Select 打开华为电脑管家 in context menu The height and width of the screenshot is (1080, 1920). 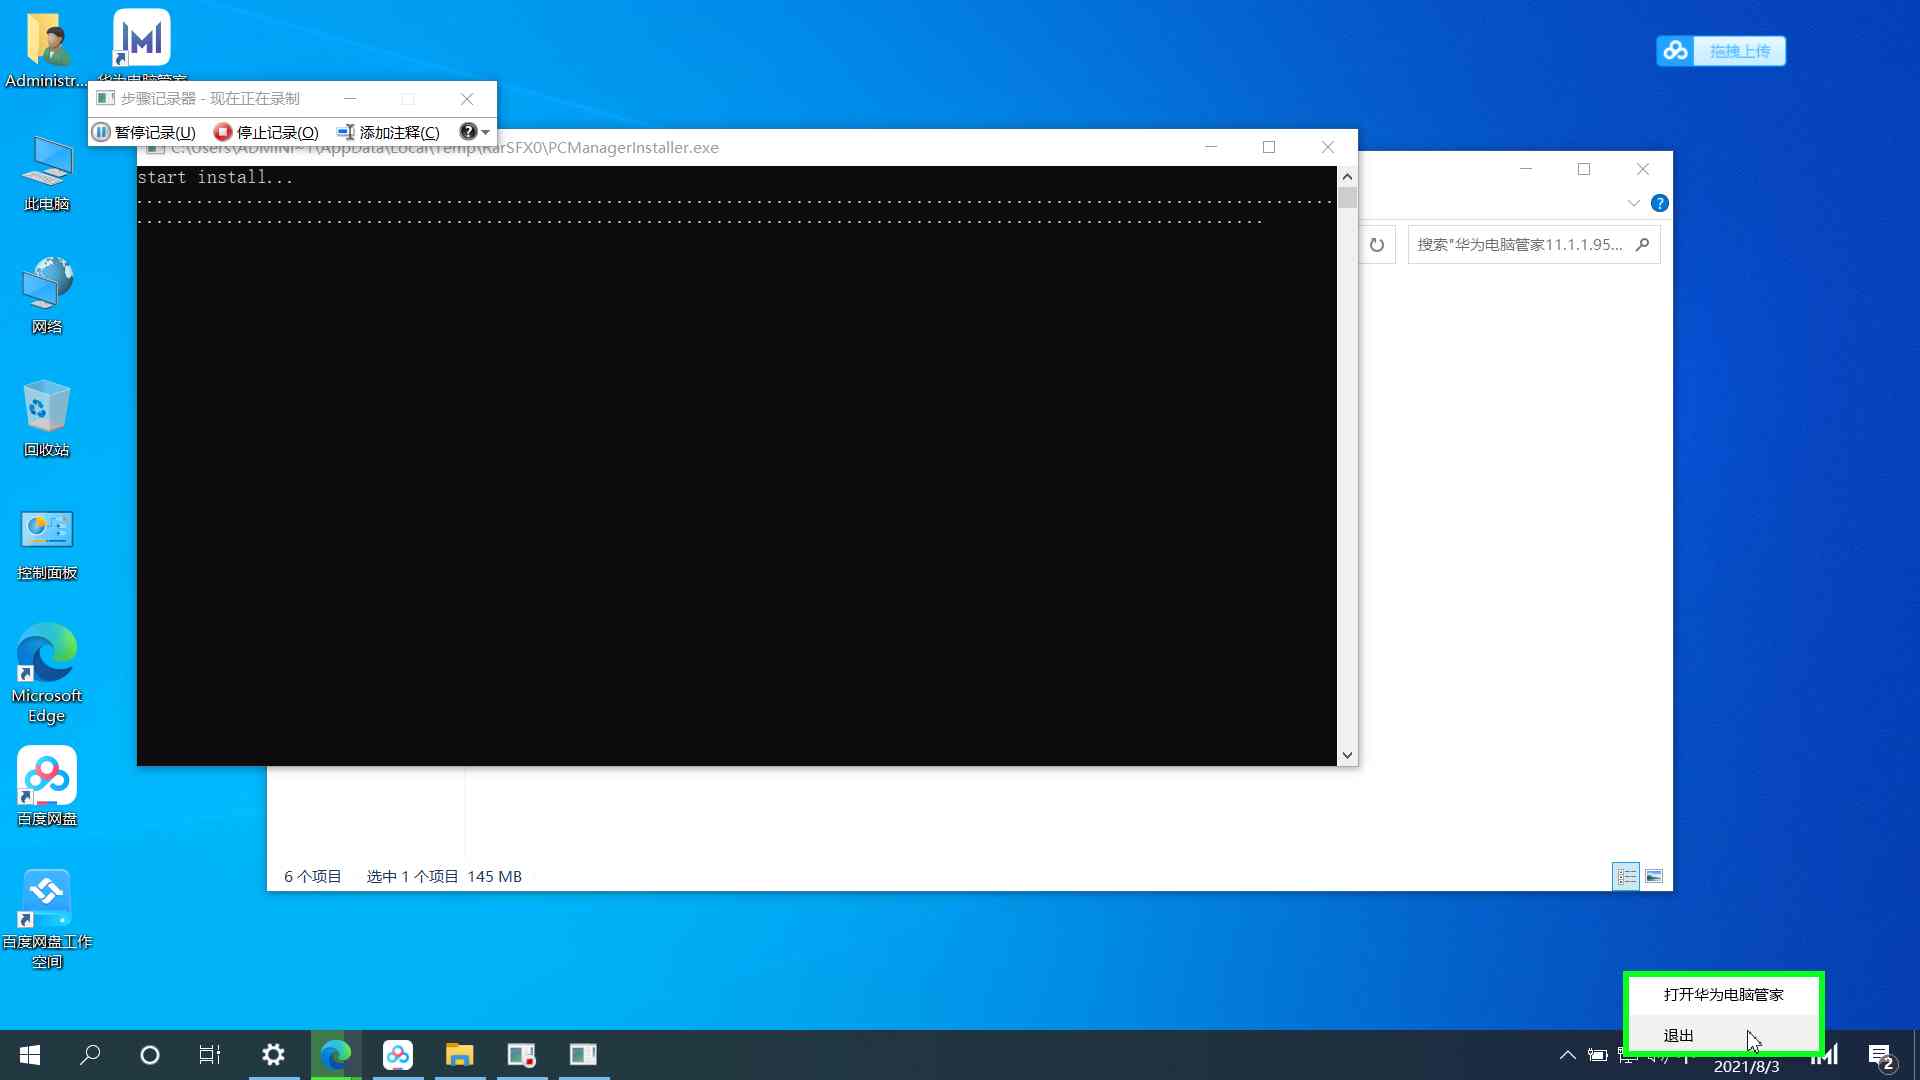coord(1723,994)
